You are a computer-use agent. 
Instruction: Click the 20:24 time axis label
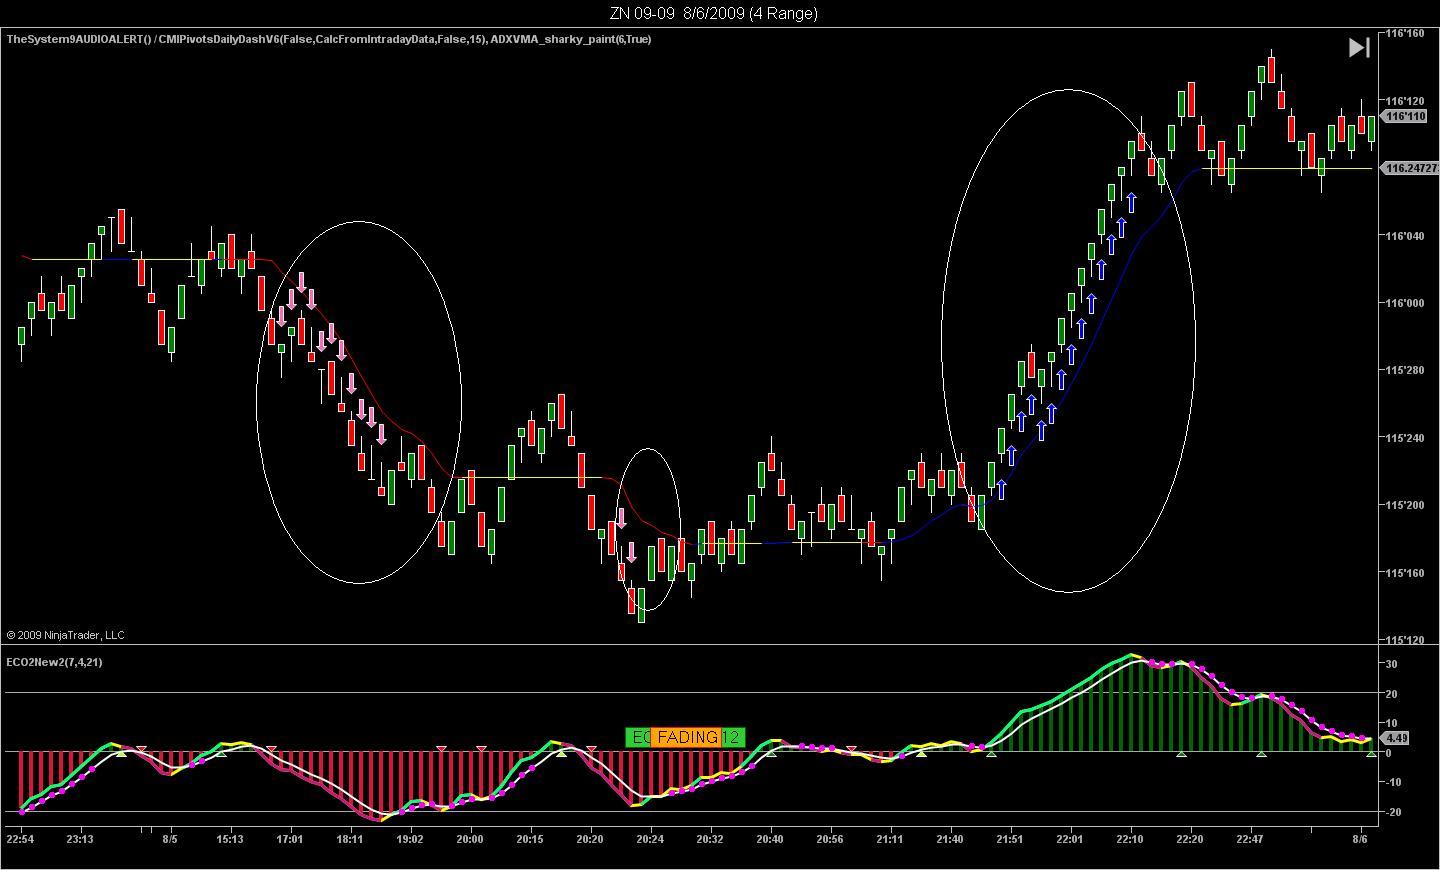(650, 839)
